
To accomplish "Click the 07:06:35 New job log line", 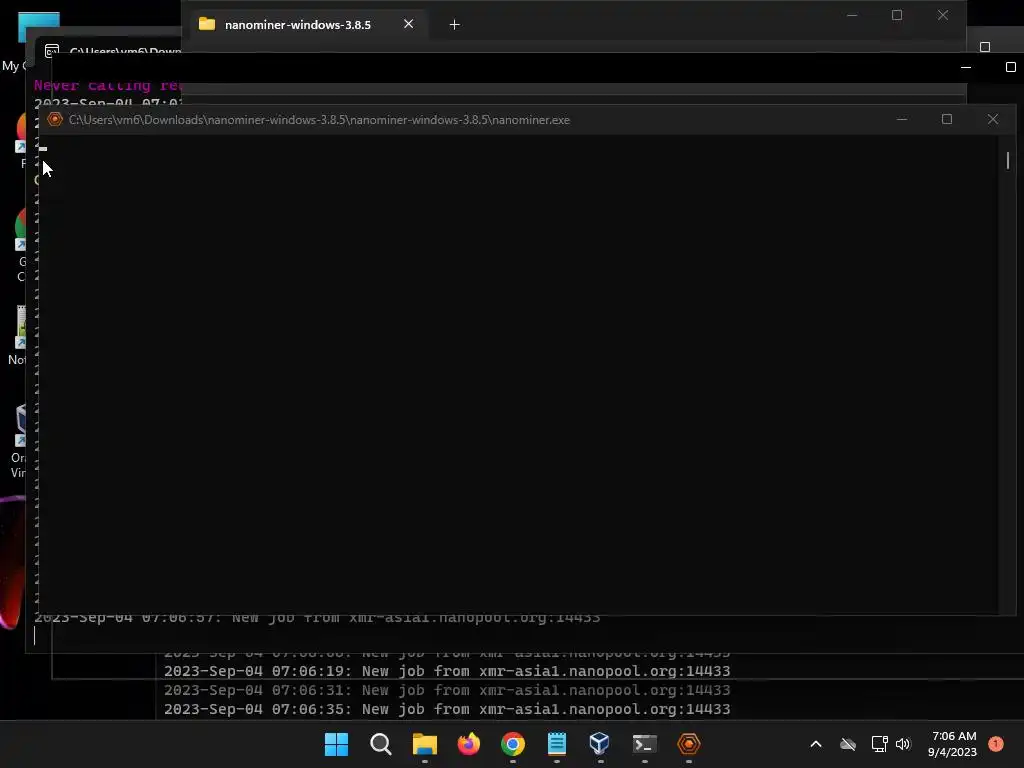I will [x=447, y=709].
